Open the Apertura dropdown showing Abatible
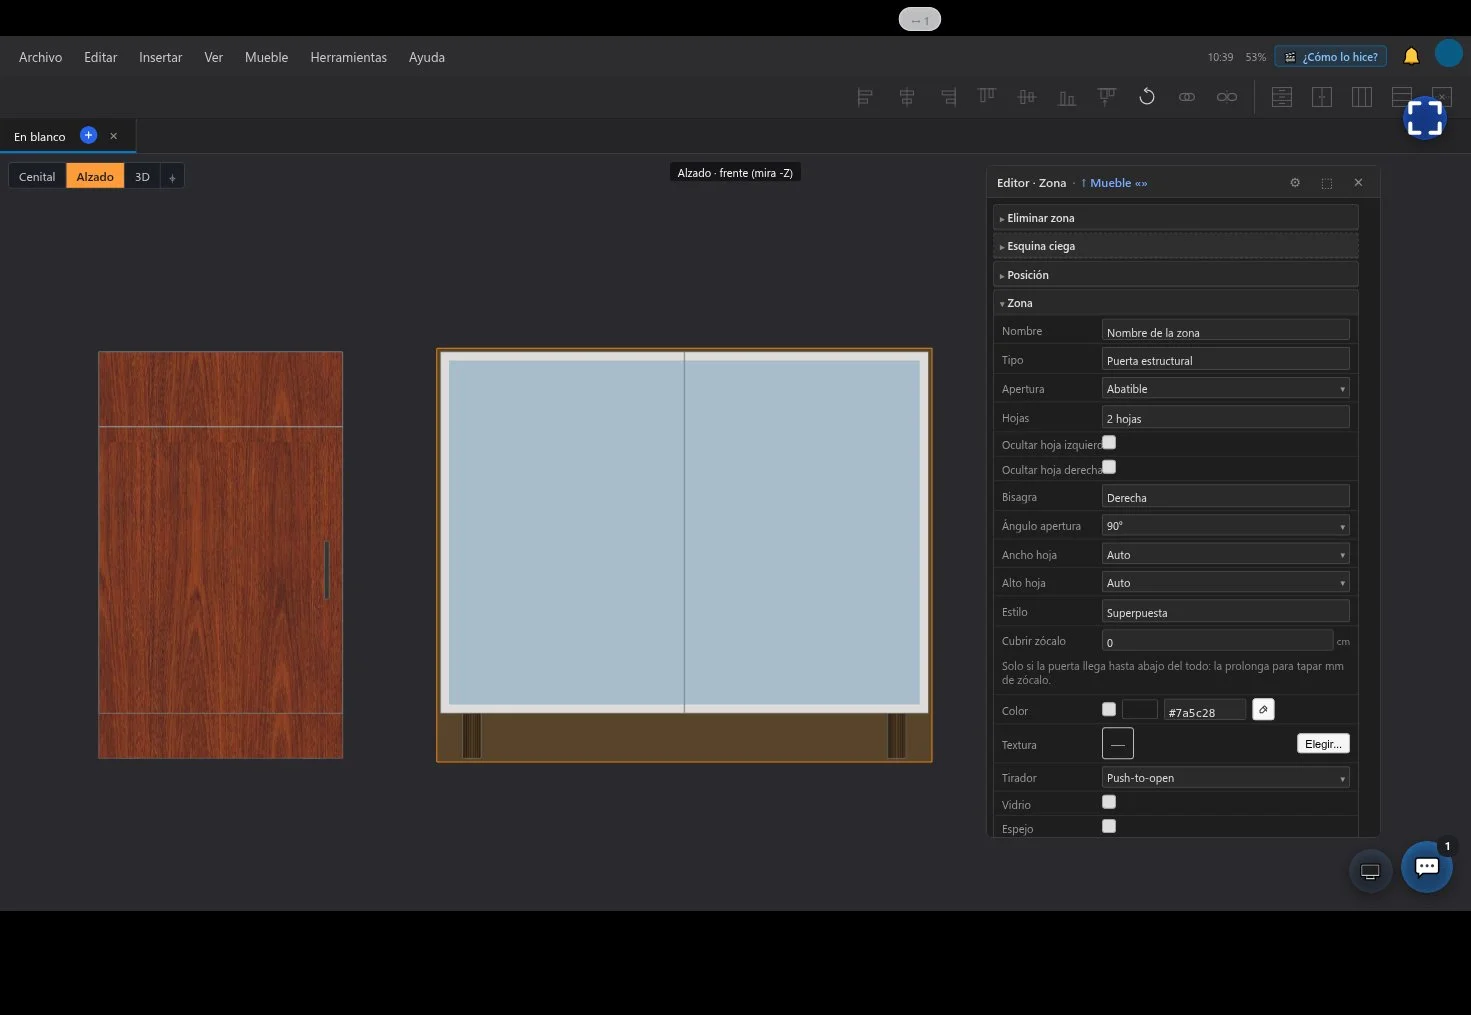 click(x=1226, y=388)
